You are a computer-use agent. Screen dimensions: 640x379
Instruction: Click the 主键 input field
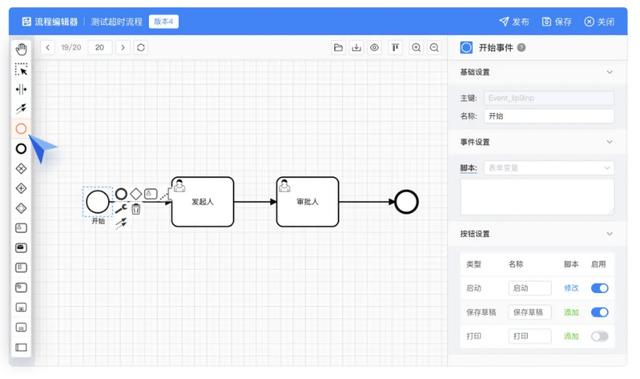click(549, 98)
